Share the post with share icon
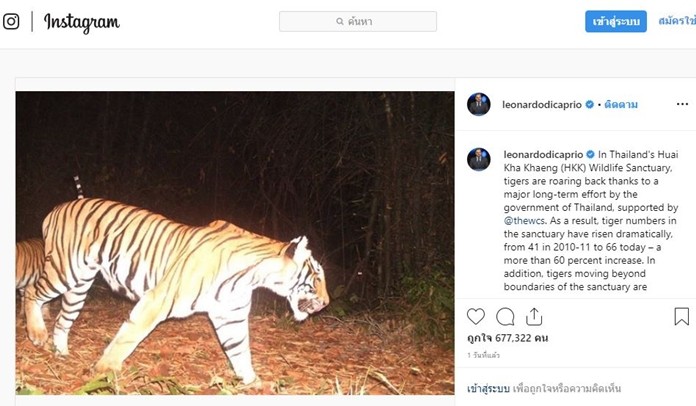 tap(534, 316)
